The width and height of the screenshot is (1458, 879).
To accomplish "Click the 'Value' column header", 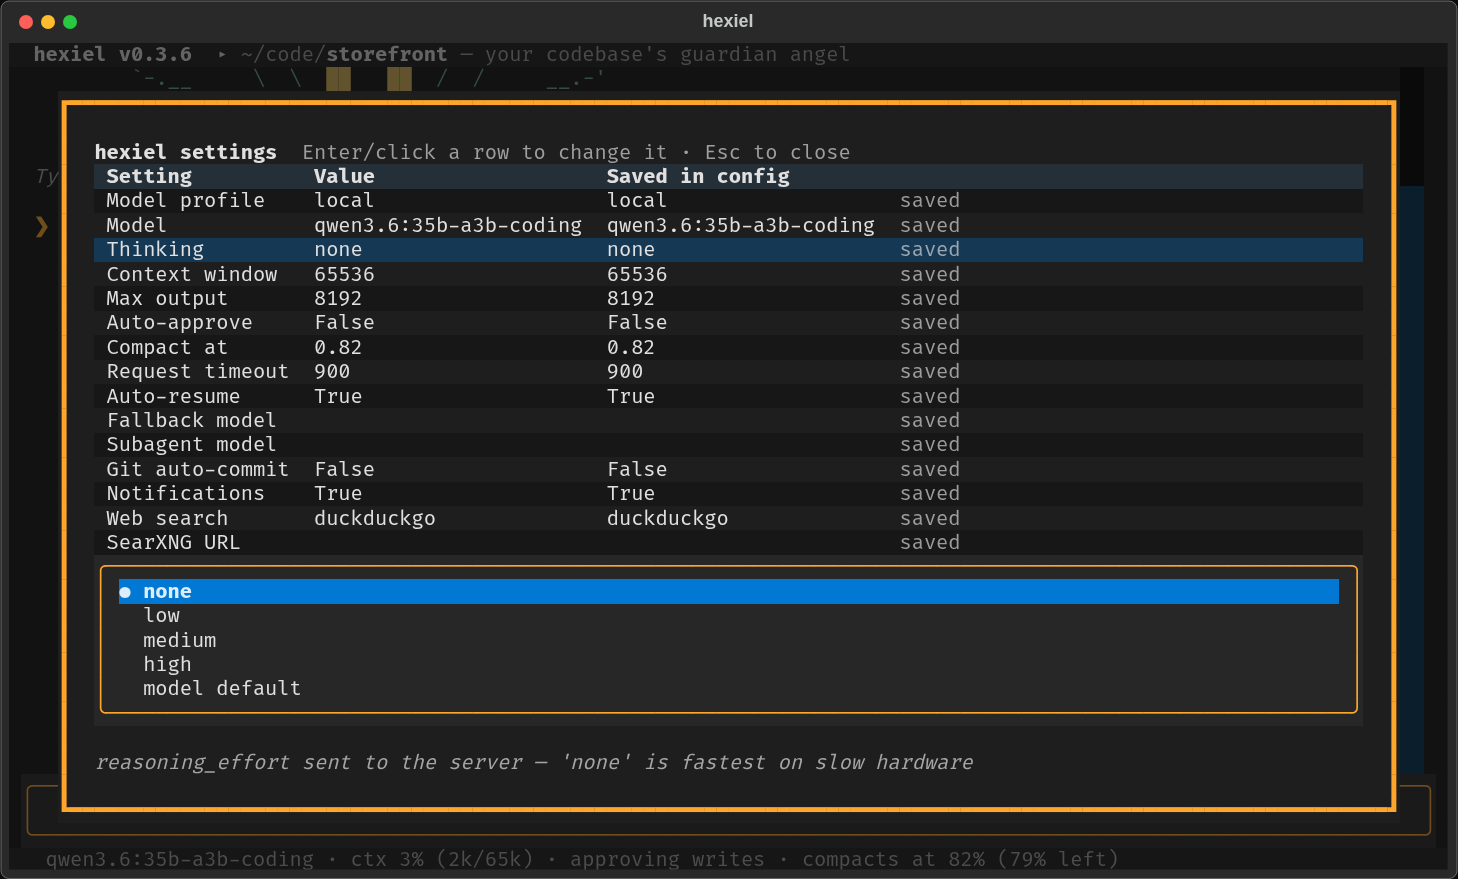I will tap(344, 176).
